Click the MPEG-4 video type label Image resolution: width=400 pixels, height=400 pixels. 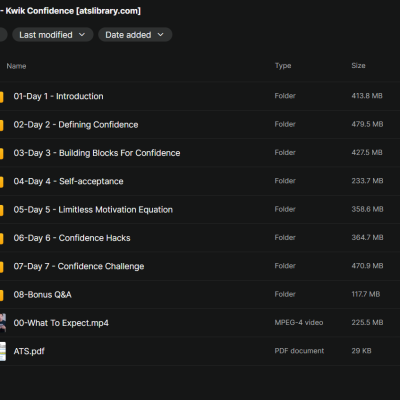299,323
